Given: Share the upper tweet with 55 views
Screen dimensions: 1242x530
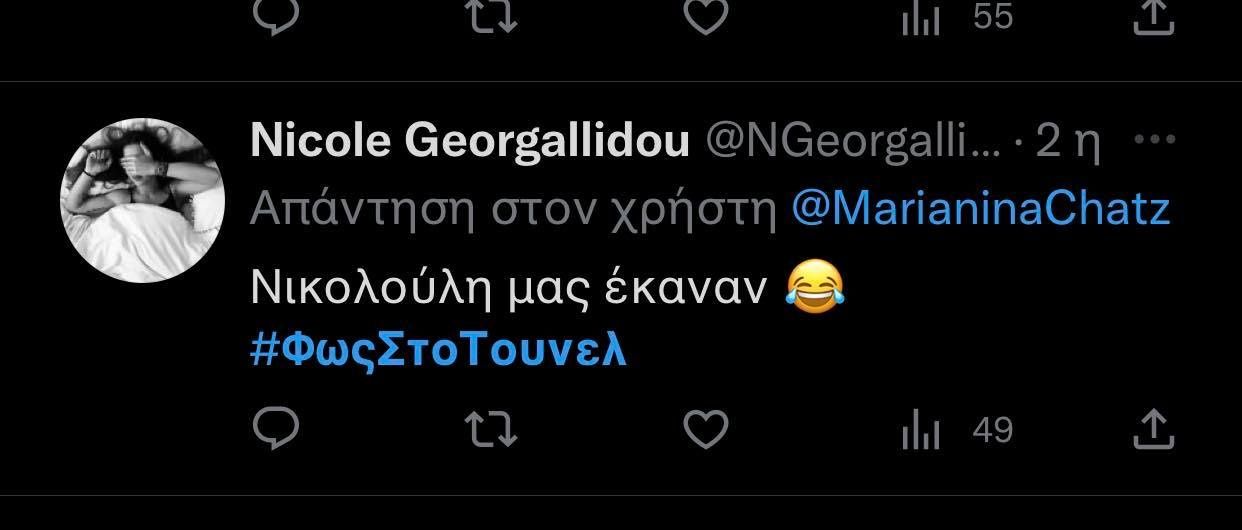Looking at the screenshot, I should coord(1151,17).
